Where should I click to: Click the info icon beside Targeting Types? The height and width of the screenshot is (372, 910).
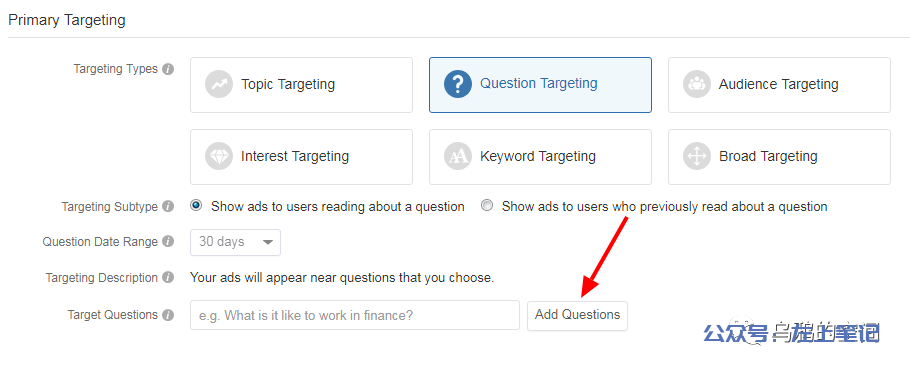pyautogui.click(x=168, y=69)
